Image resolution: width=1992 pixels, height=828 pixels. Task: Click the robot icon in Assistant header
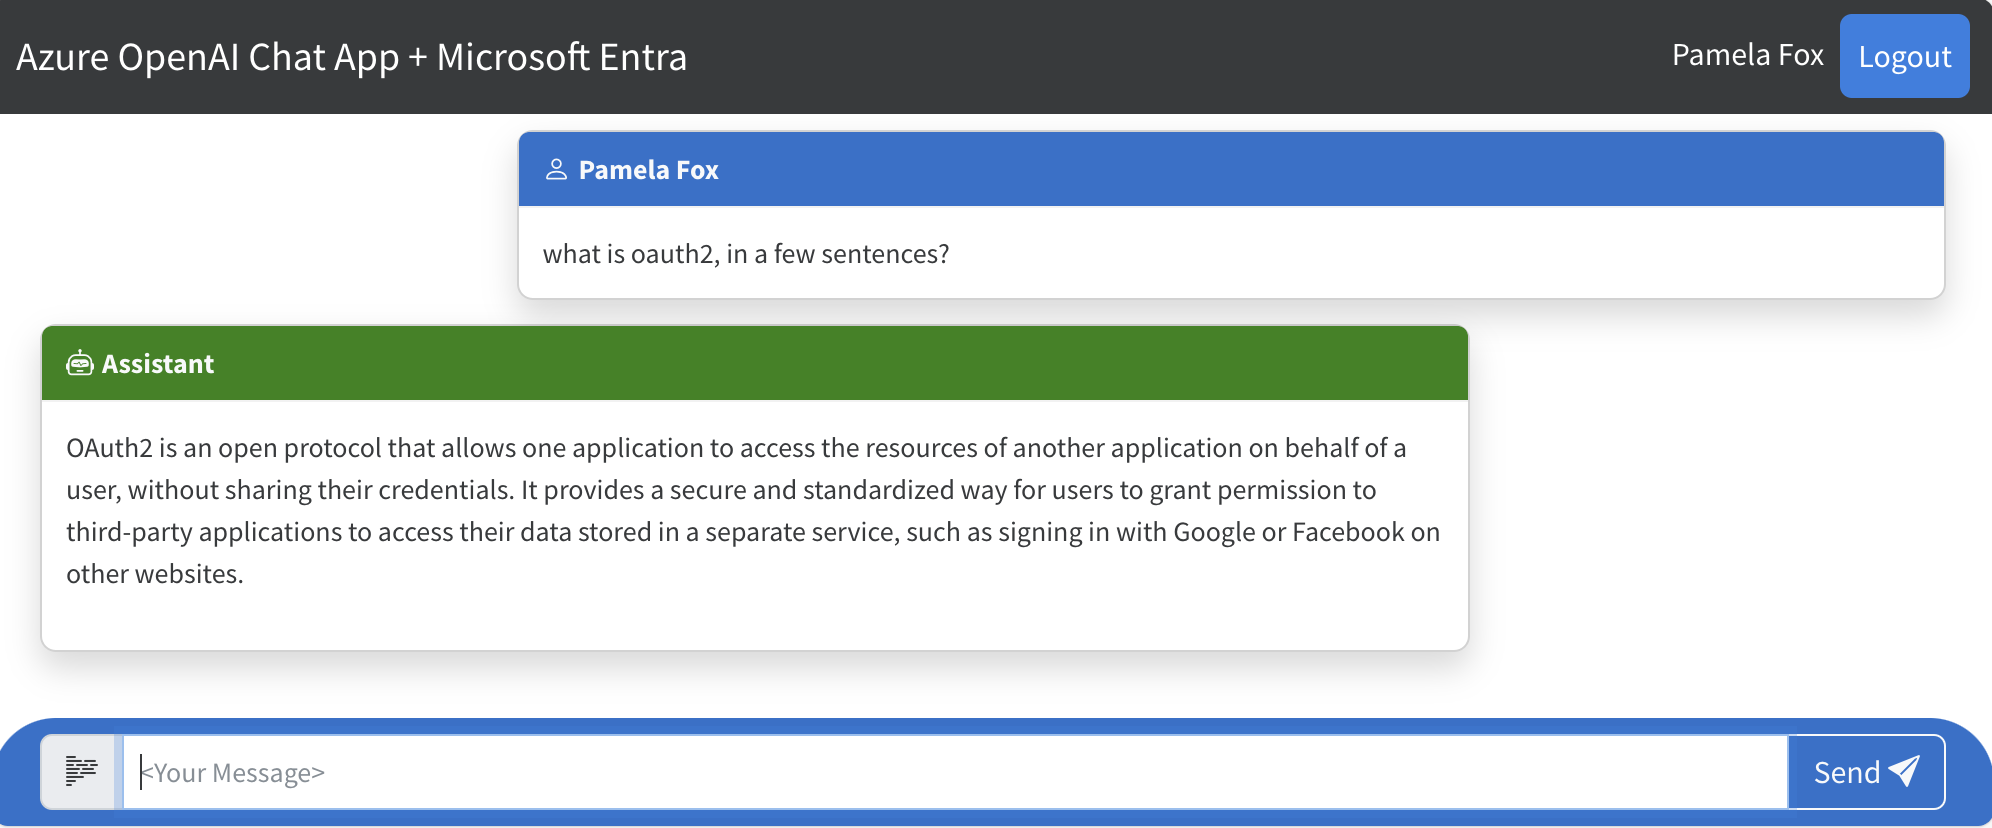point(80,364)
